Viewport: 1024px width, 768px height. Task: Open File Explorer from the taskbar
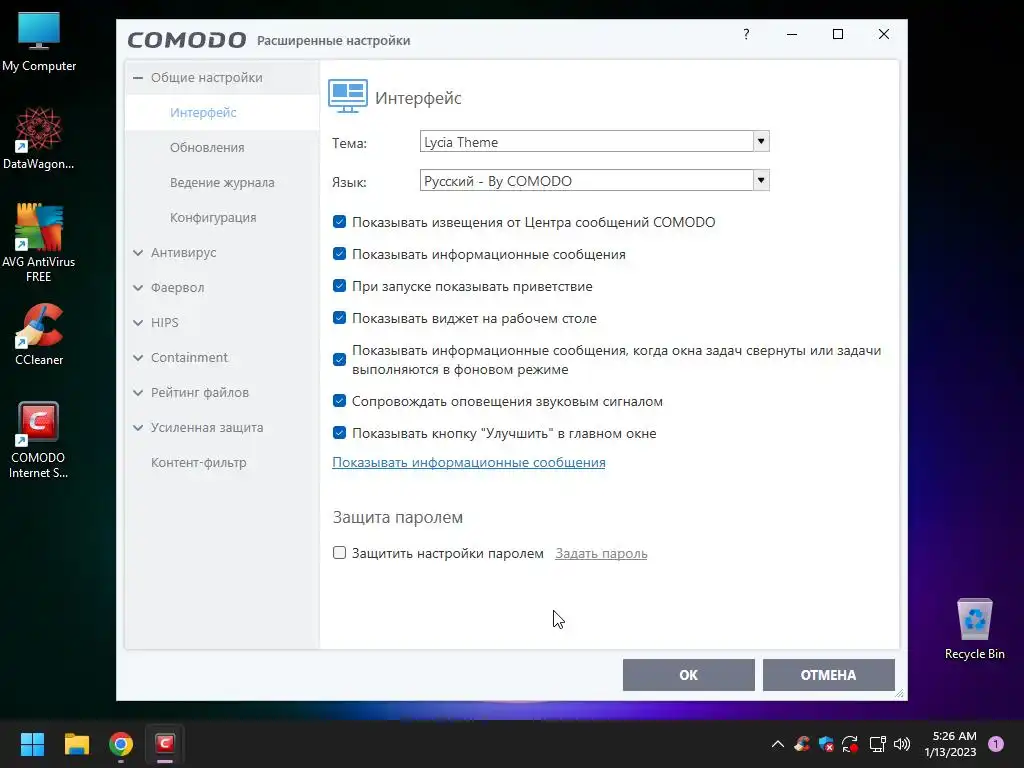coord(76,744)
